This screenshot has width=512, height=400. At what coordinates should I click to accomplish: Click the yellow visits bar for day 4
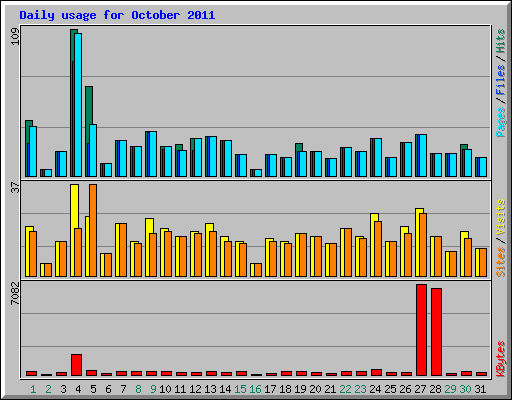(x=74, y=230)
